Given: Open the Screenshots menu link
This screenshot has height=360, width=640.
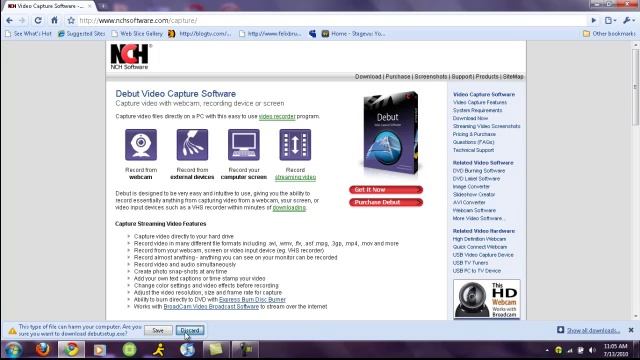Looking at the screenshot, I should pos(431,77).
